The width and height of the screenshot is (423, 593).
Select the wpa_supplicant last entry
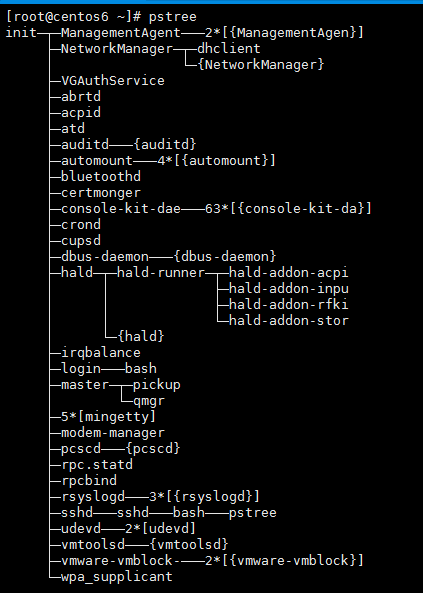point(117,577)
